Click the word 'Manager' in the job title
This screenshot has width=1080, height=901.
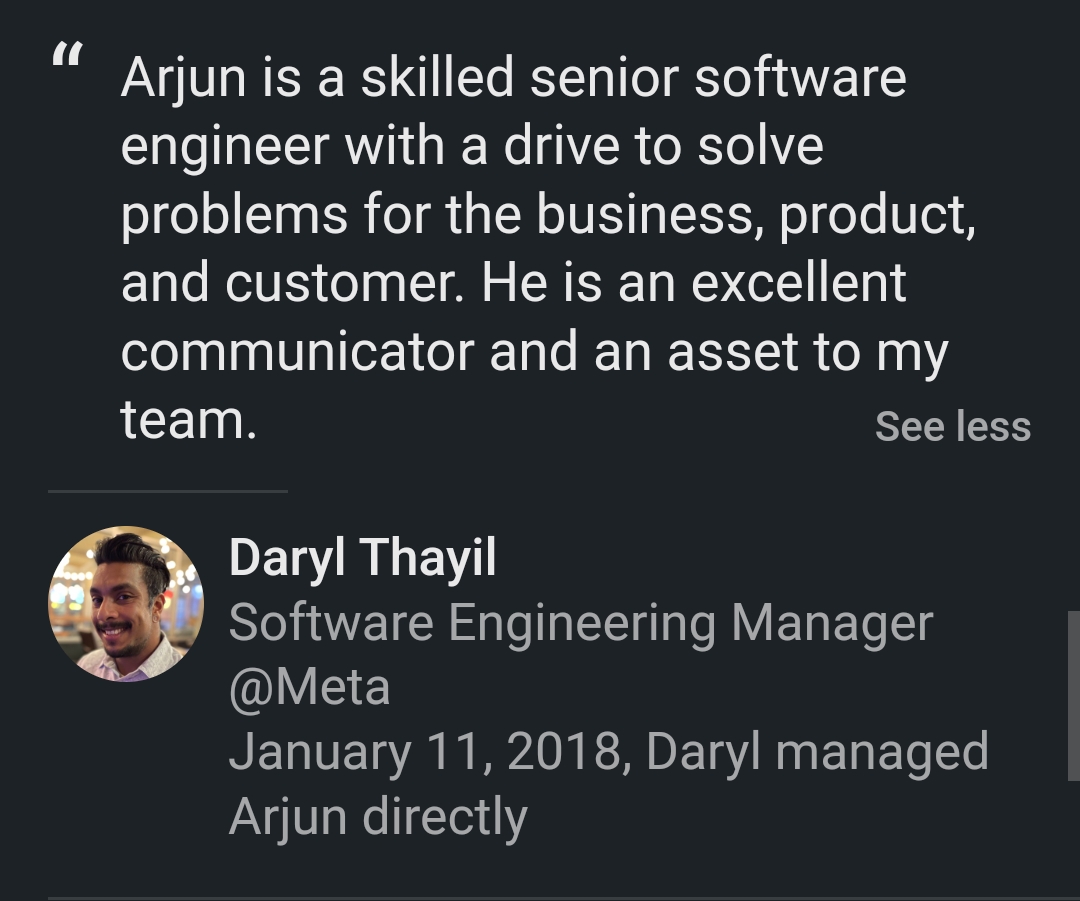tap(832, 624)
